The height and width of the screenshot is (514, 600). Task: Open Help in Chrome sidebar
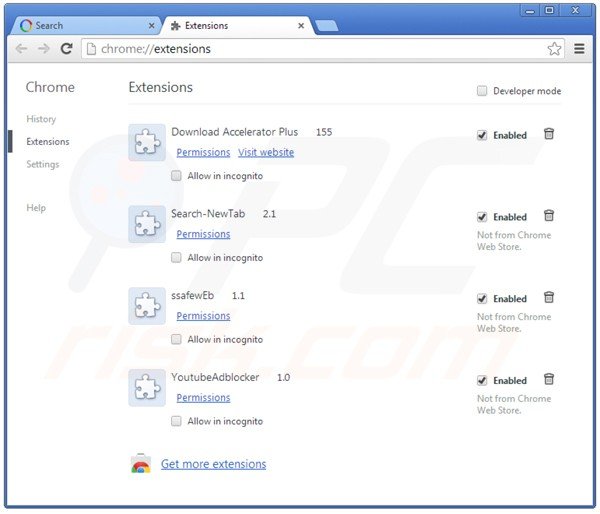click(36, 208)
